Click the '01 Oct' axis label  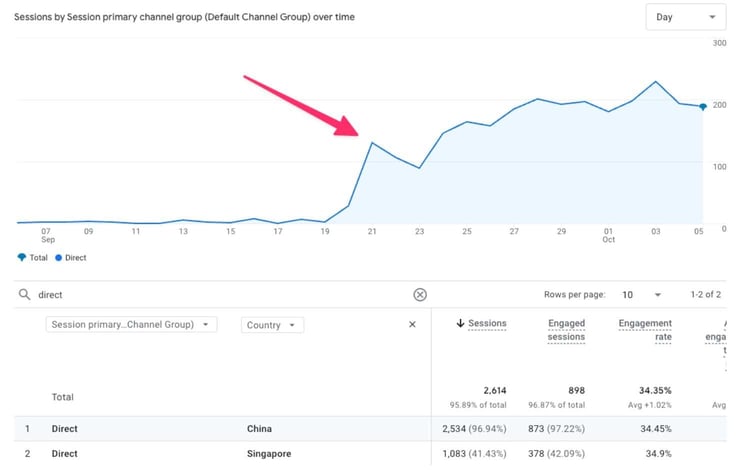pyautogui.click(x=608, y=235)
